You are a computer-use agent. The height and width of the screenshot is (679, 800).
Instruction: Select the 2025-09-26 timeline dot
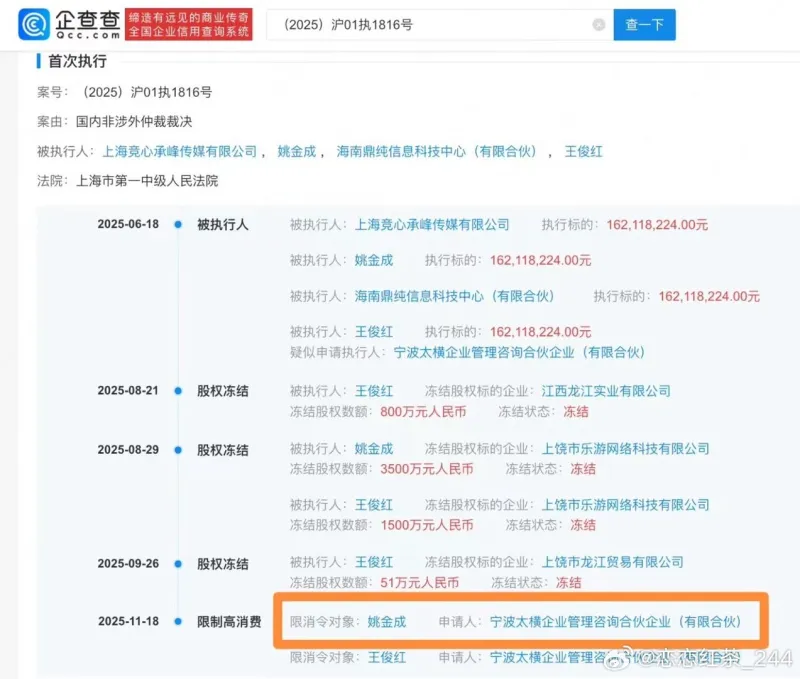(x=178, y=563)
